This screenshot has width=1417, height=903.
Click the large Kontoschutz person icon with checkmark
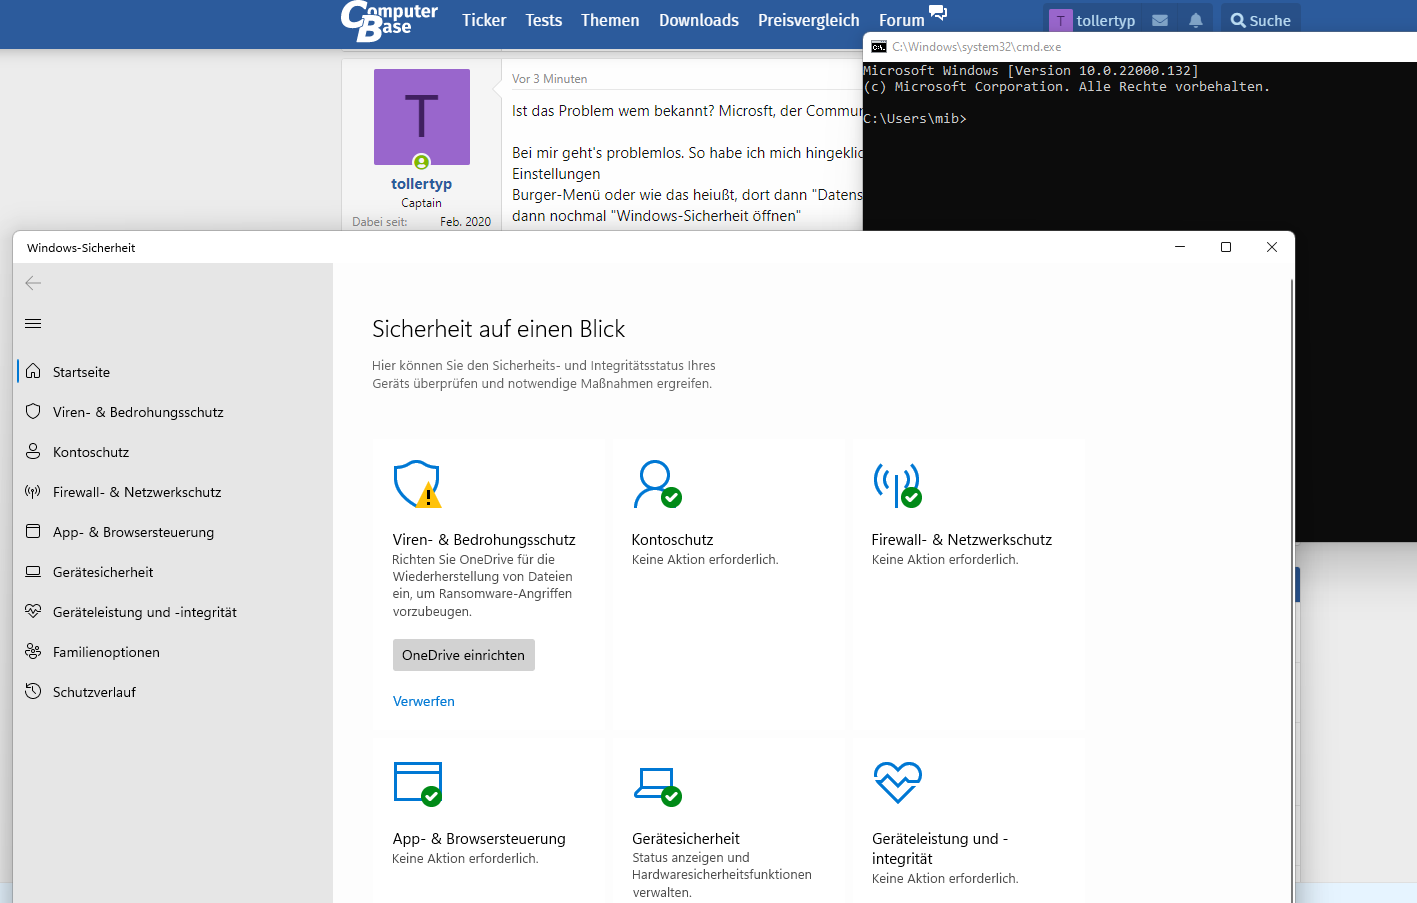657,484
